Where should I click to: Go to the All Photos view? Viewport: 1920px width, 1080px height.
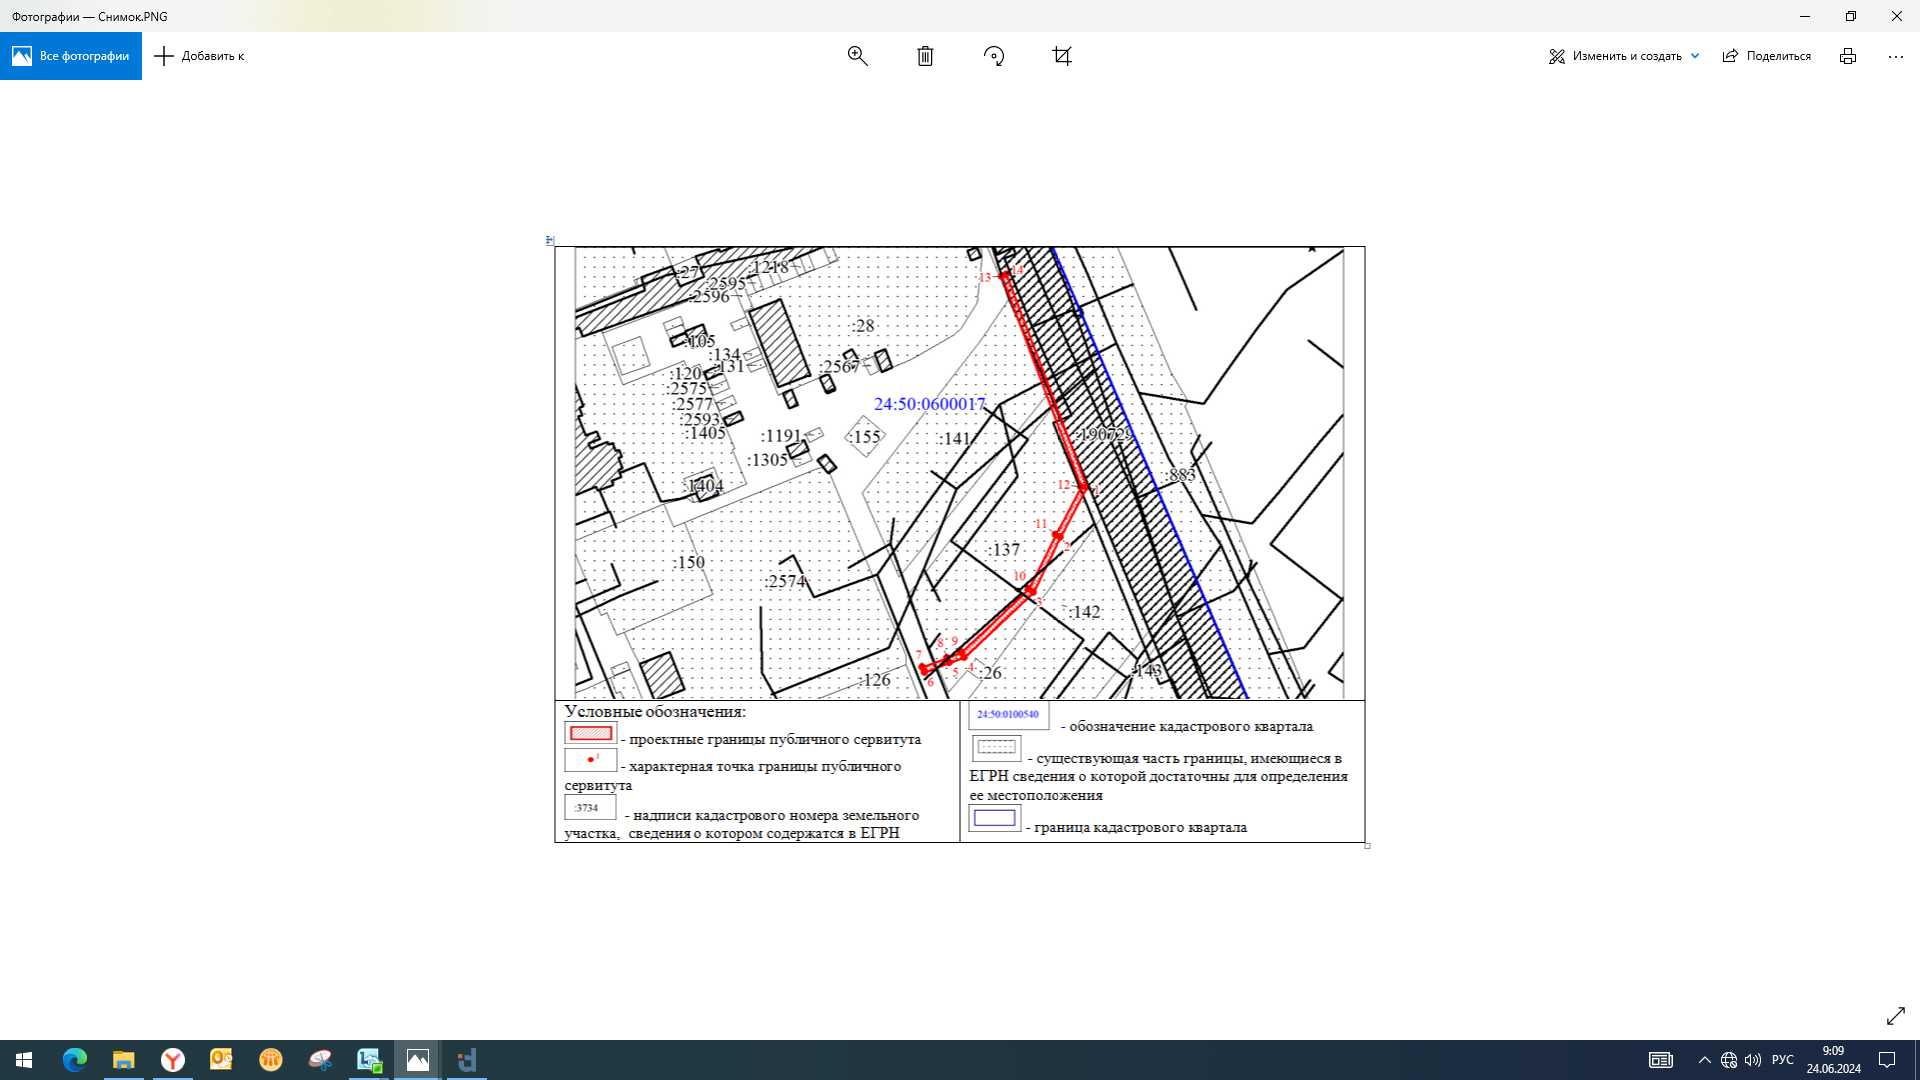[71, 56]
